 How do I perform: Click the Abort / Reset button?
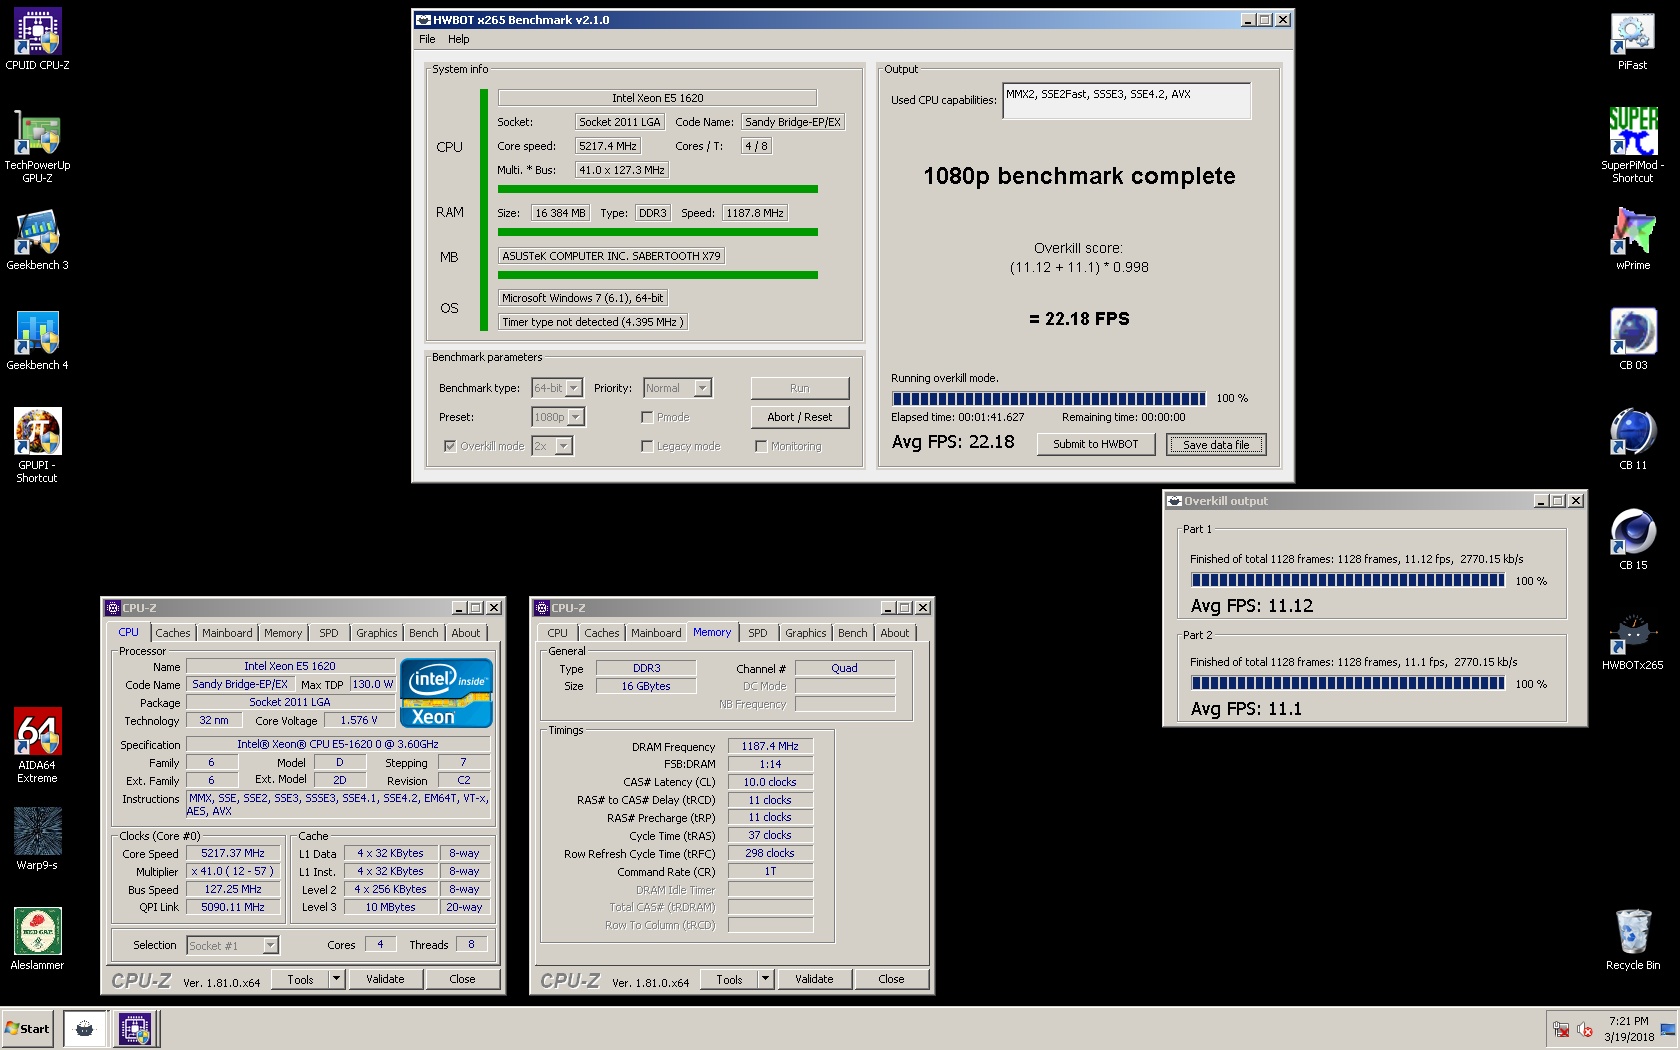coord(800,417)
